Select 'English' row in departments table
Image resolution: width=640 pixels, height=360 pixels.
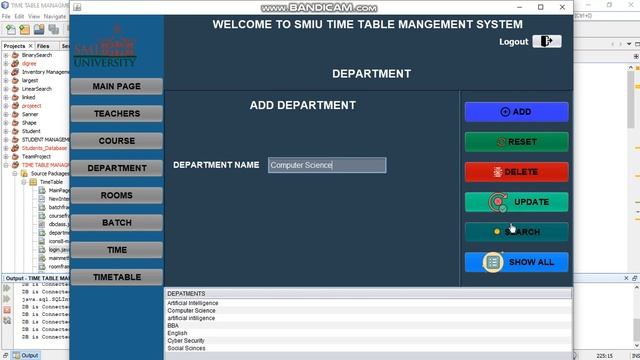coord(367,333)
